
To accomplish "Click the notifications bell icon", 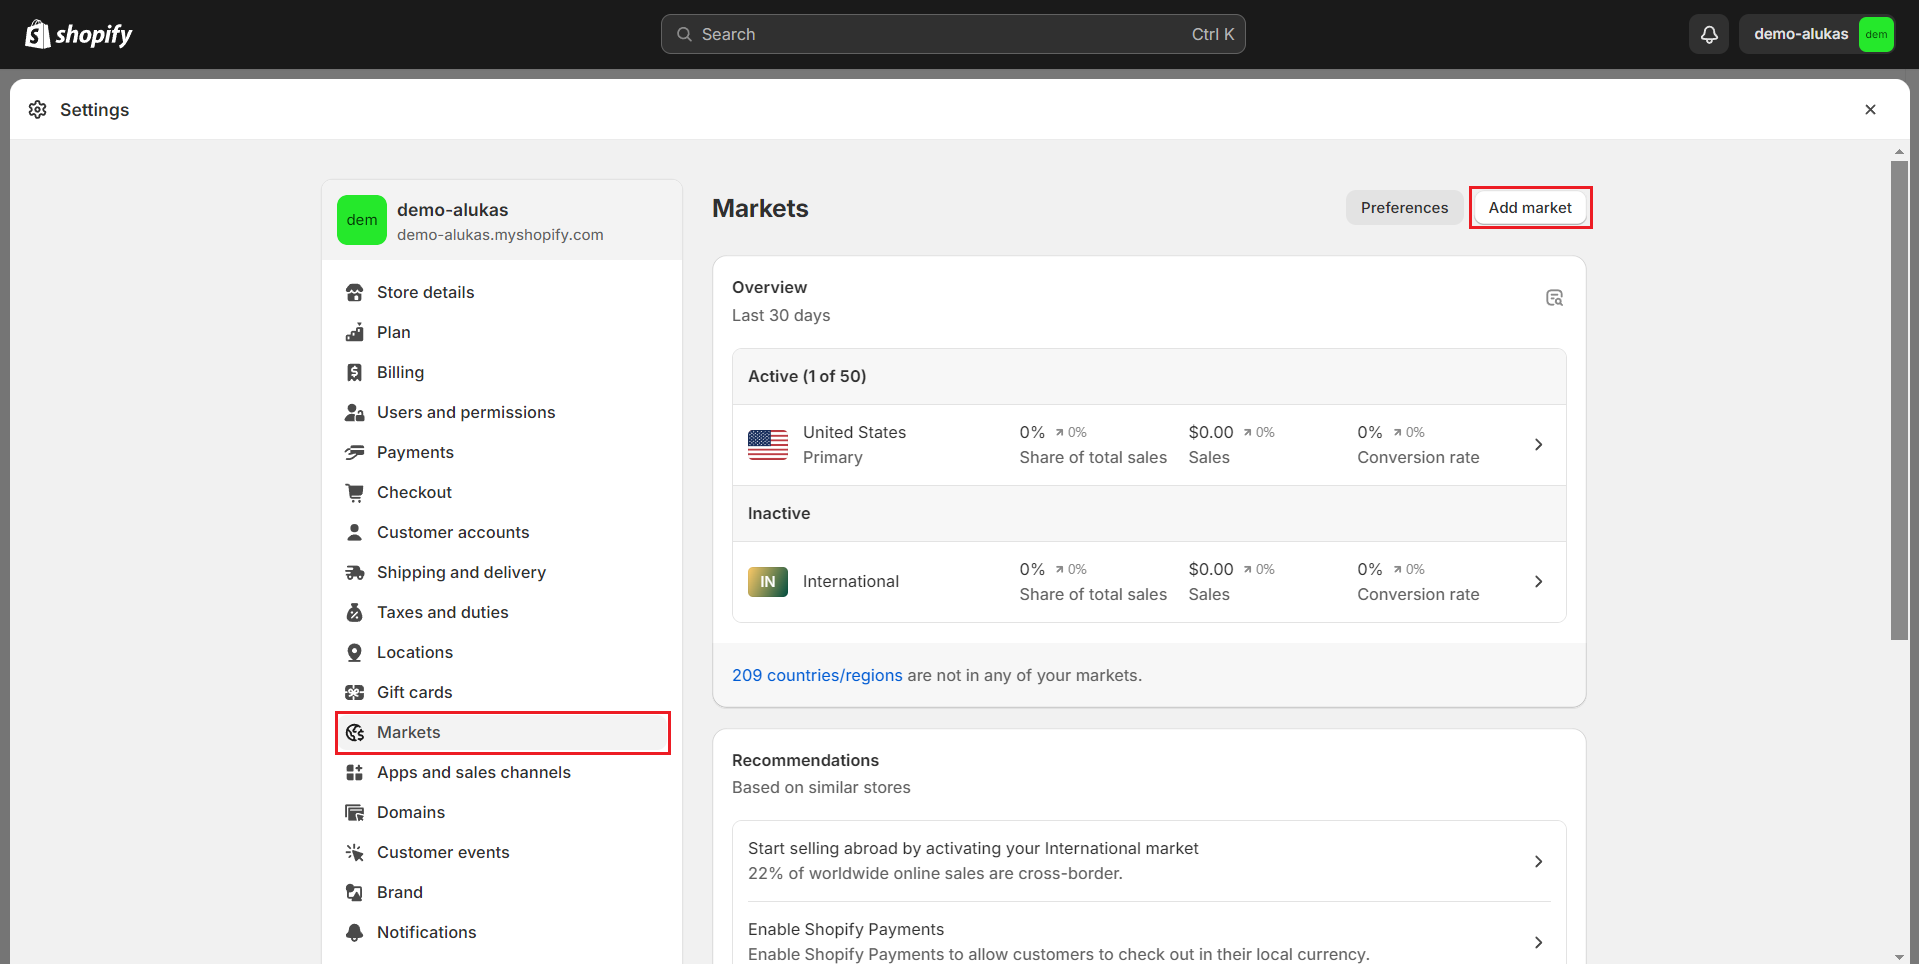I will coord(1709,35).
